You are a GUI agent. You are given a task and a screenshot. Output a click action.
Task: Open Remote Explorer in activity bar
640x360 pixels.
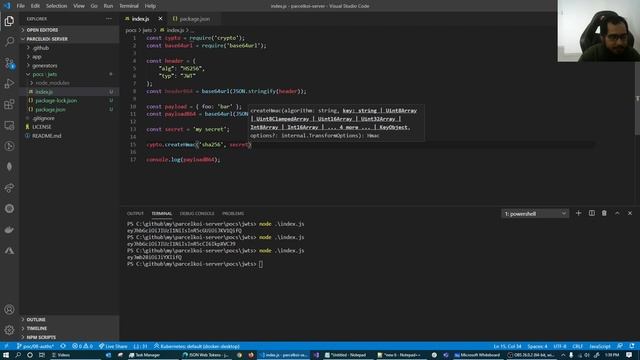click(9, 125)
